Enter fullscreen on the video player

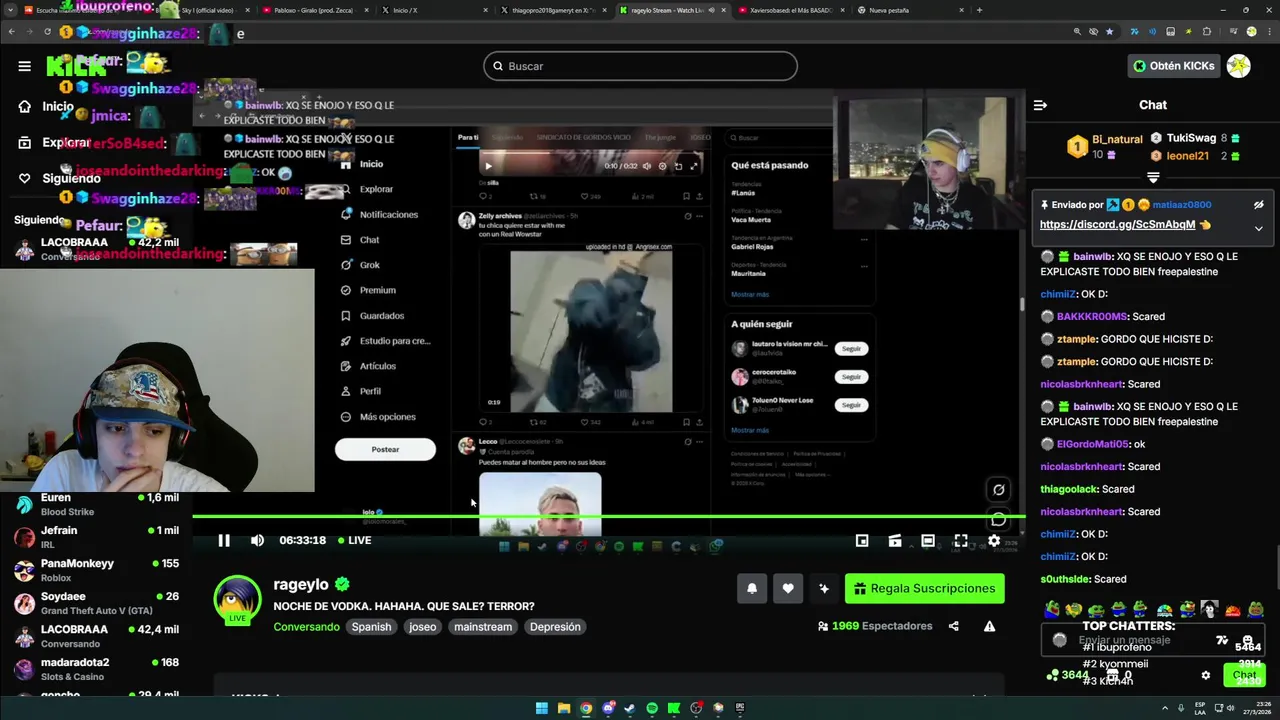(x=961, y=541)
